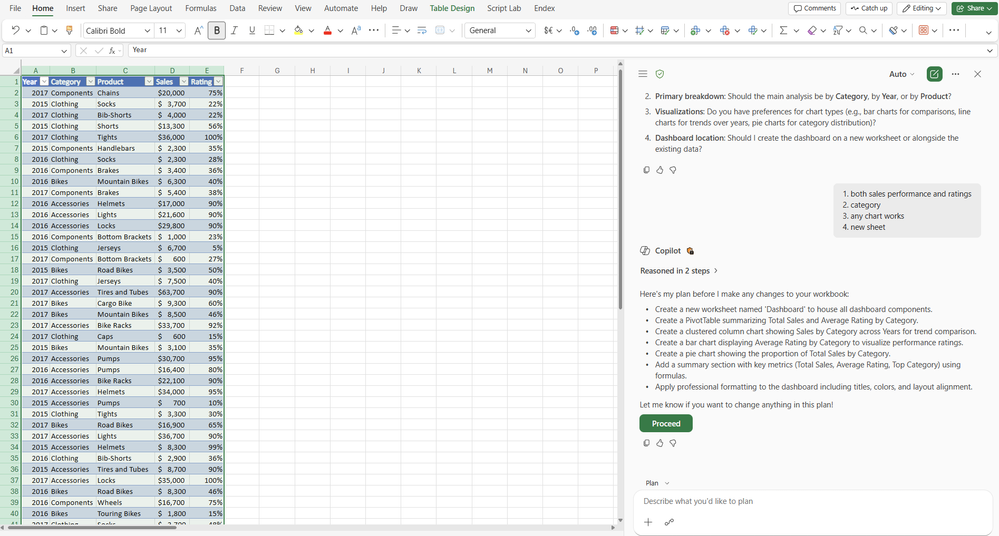The width and height of the screenshot is (999, 536).
Task: Click Increase Decimal icon
Action: point(575,30)
